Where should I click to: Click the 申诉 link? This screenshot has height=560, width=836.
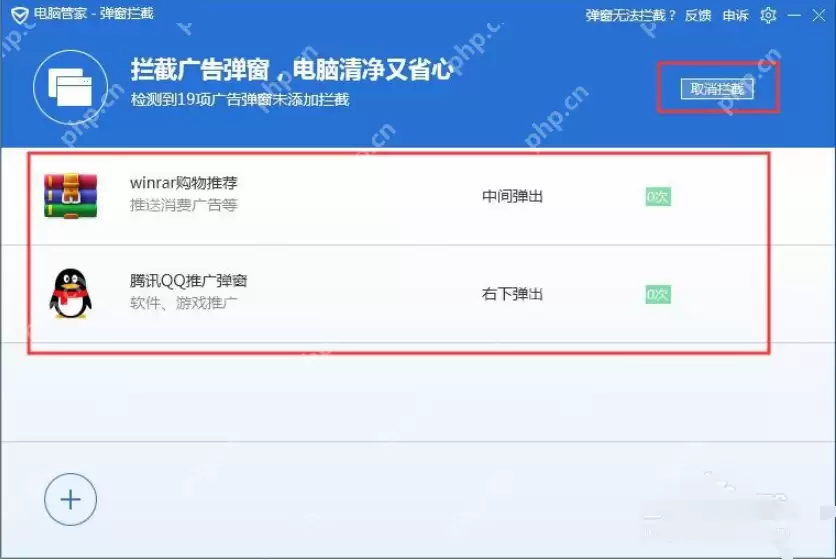coord(736,15)
